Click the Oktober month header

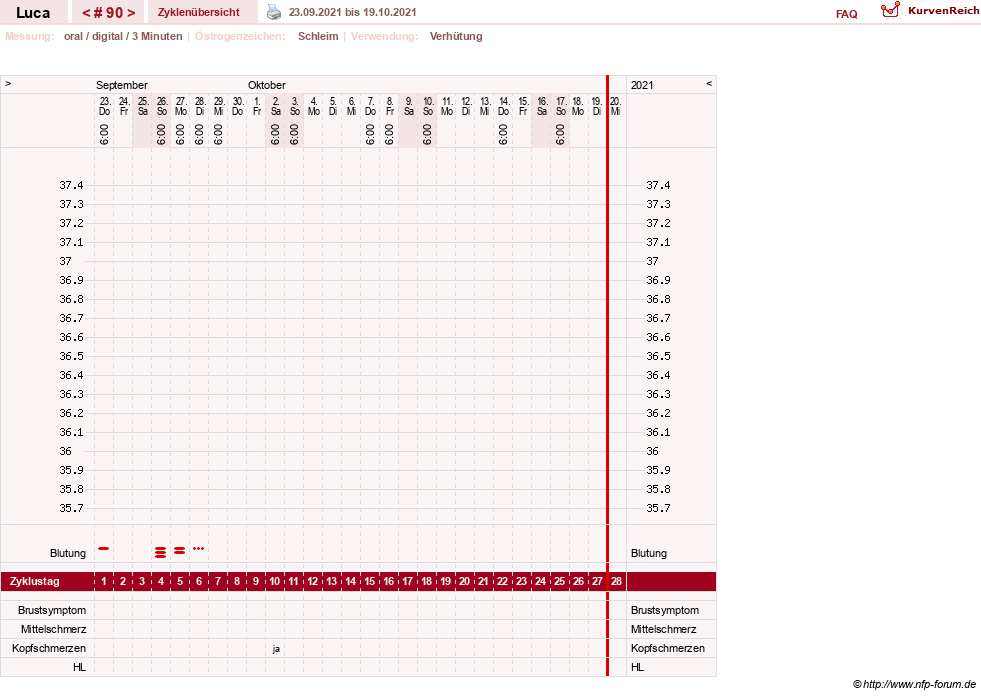pos(267,85)
